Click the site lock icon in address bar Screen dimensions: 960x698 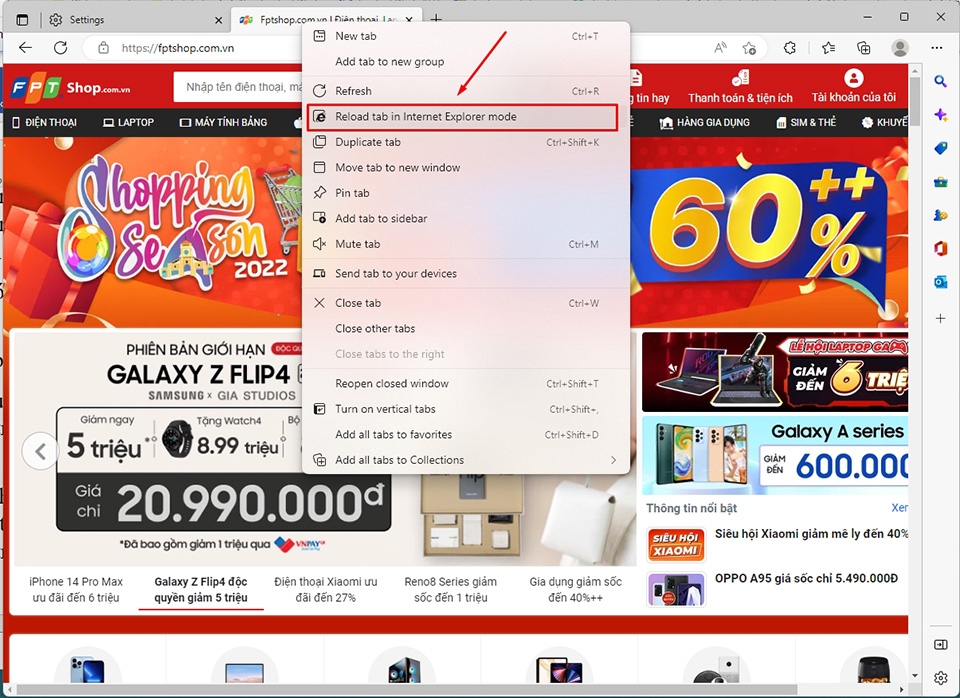[x=103, y=48]
